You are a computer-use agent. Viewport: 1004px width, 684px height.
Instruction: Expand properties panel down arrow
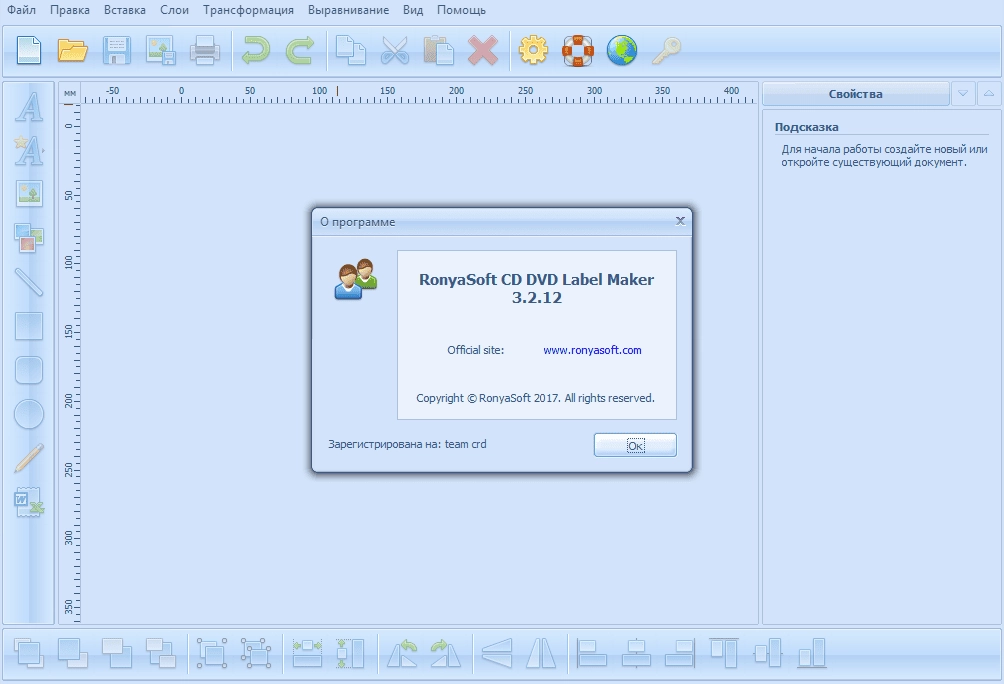[963, 94]
